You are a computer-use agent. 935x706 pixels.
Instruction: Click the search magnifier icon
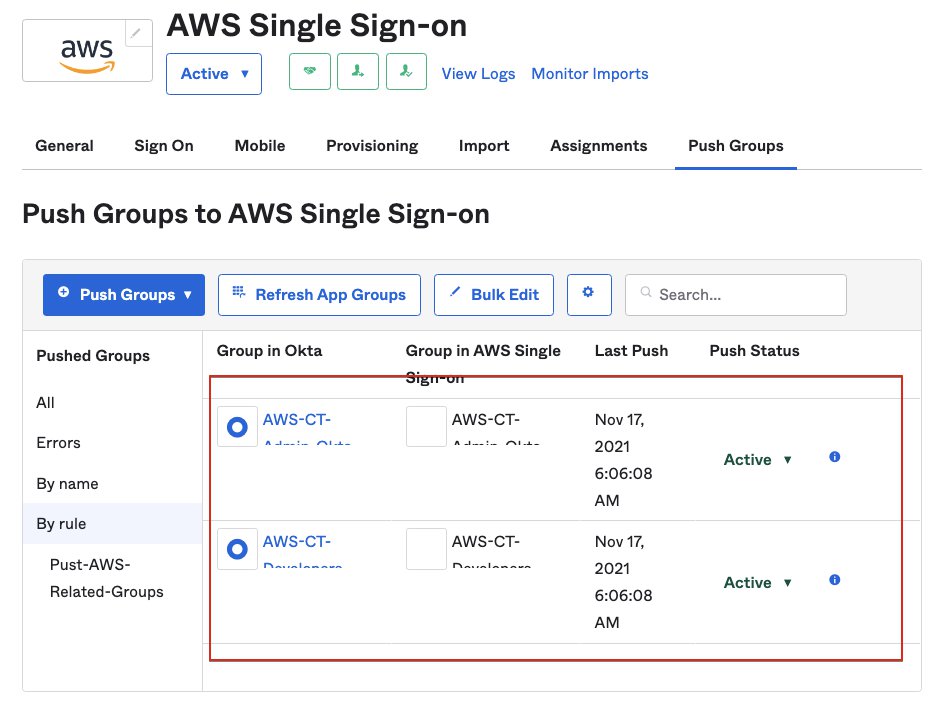click(x=646, y=292)
